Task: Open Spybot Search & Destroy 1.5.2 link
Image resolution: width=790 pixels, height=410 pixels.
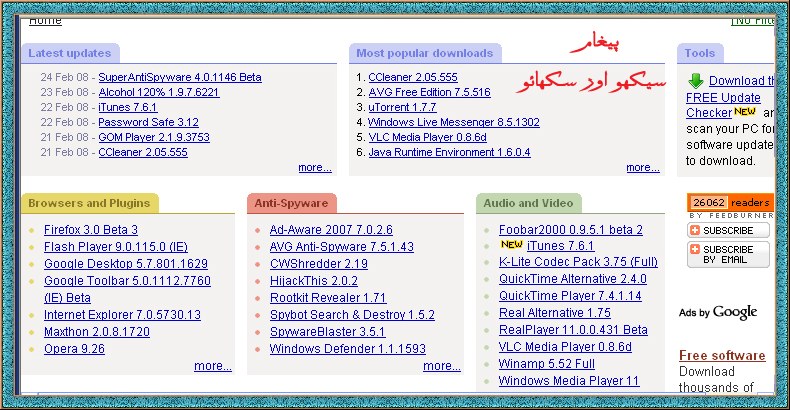Action: click(x=352, y=315)
